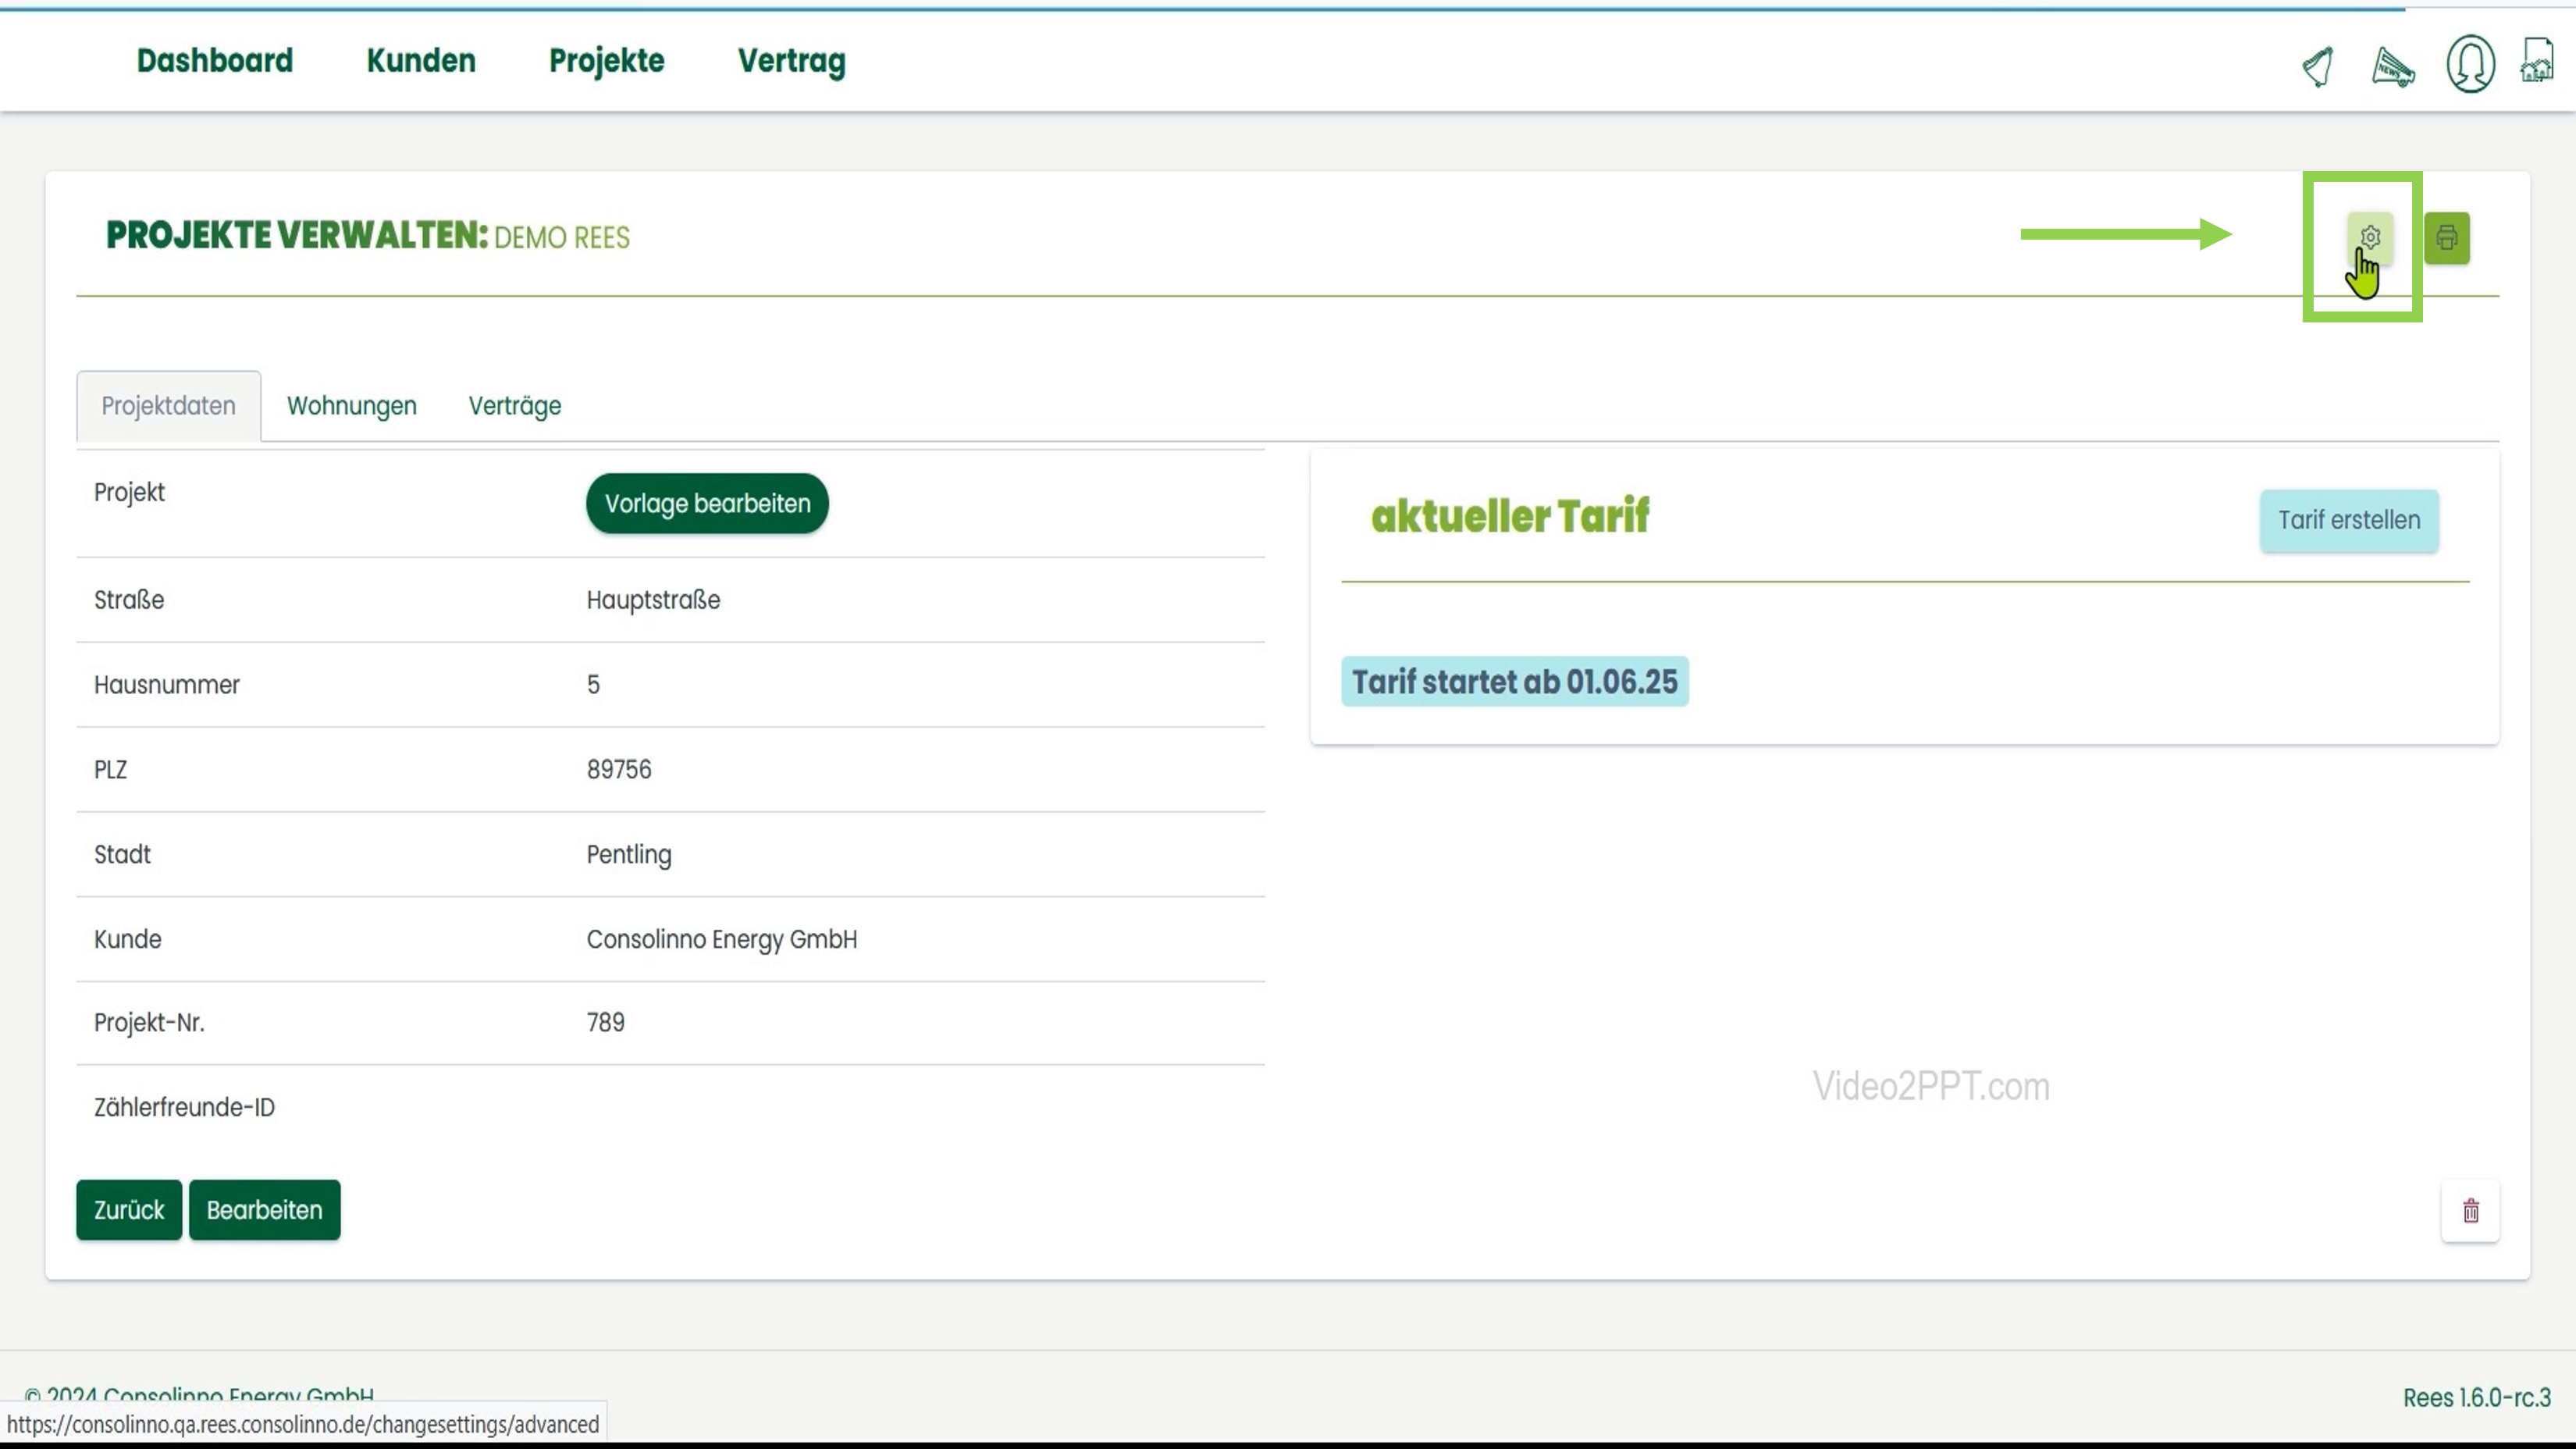This screenshot has height=1449, width=2576.
Task: Open project settings gear icon
Action: (2369, 237)
